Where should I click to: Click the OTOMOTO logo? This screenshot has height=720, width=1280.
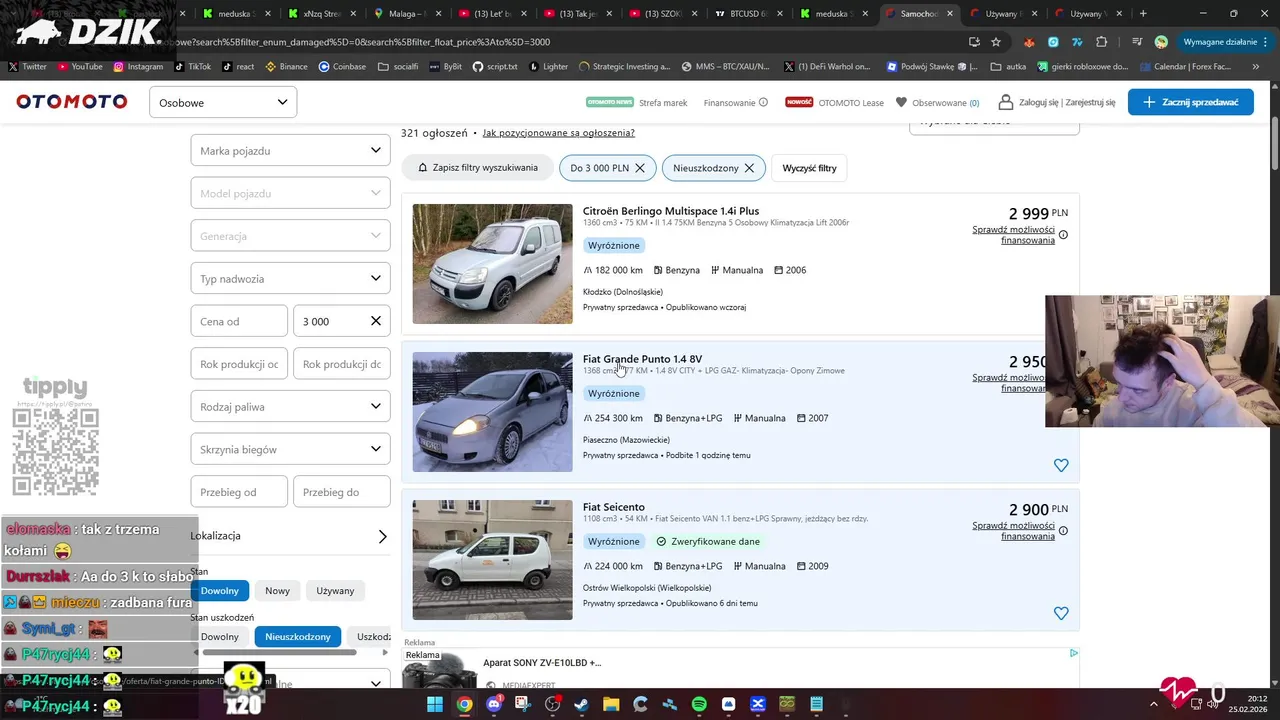click(72, 102)
